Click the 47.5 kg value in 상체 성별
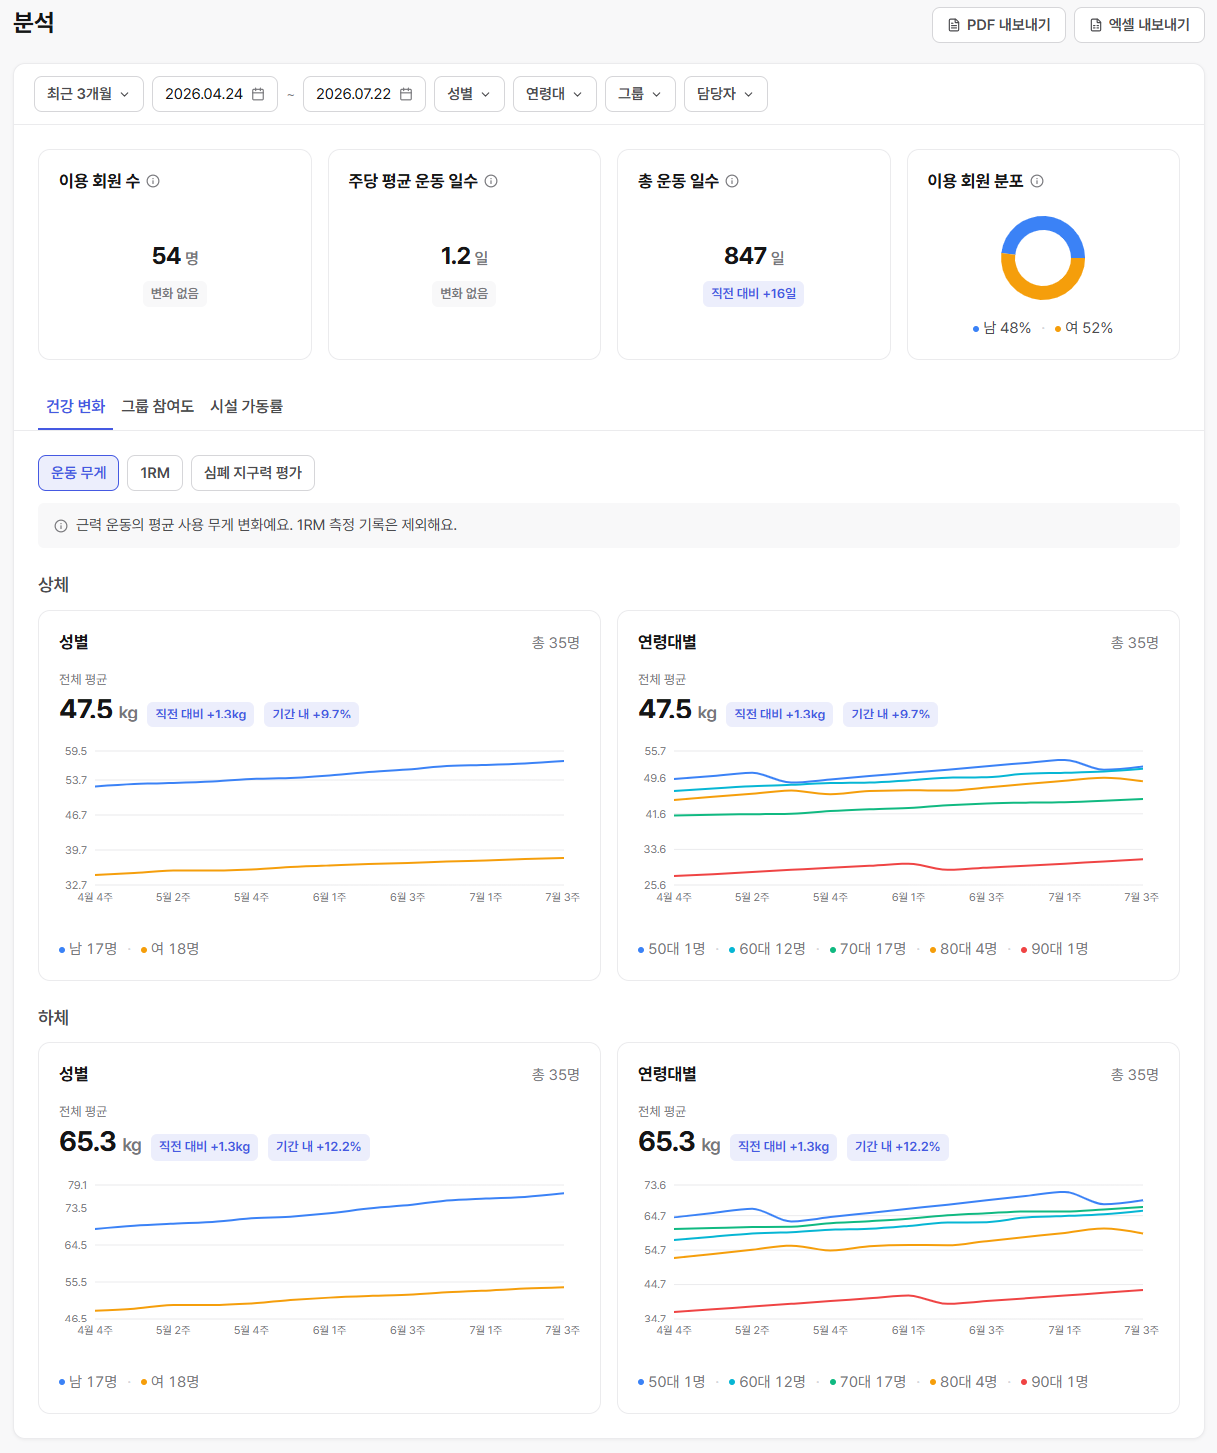 click(98, 710)
